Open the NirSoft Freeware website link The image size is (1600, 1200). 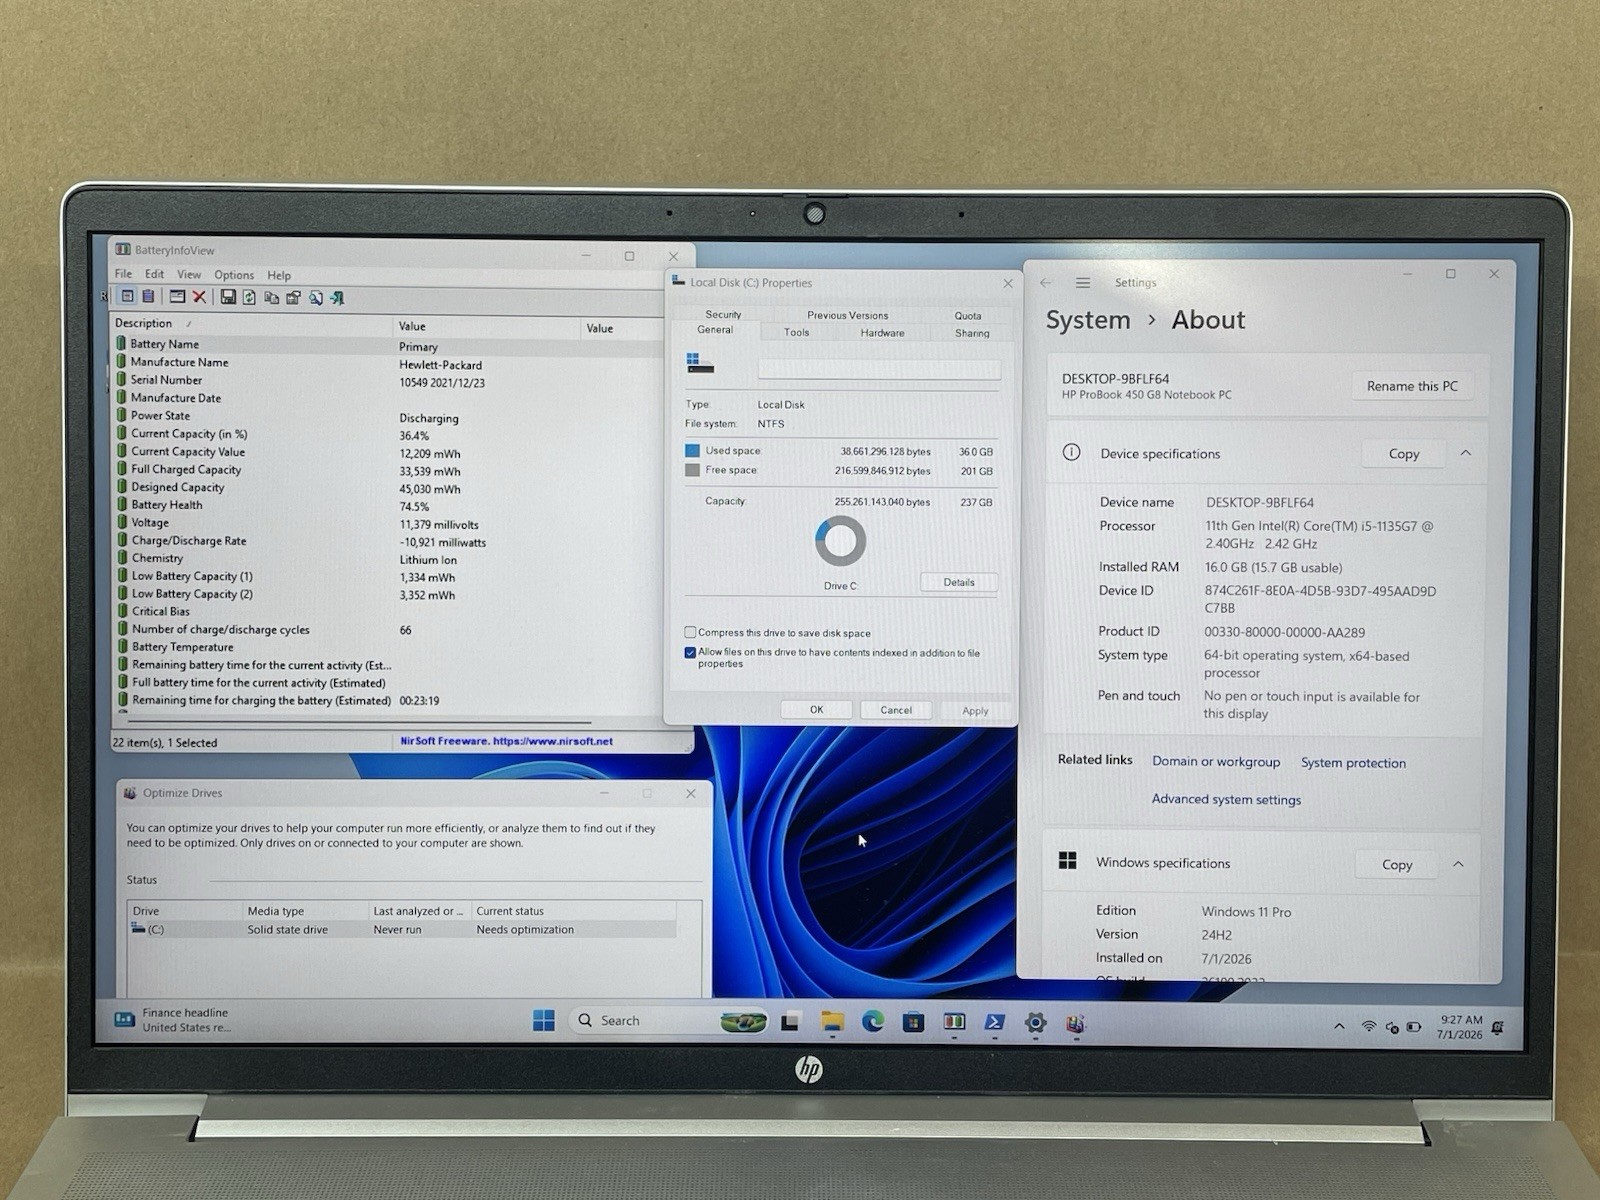click(x=507, y=741)
